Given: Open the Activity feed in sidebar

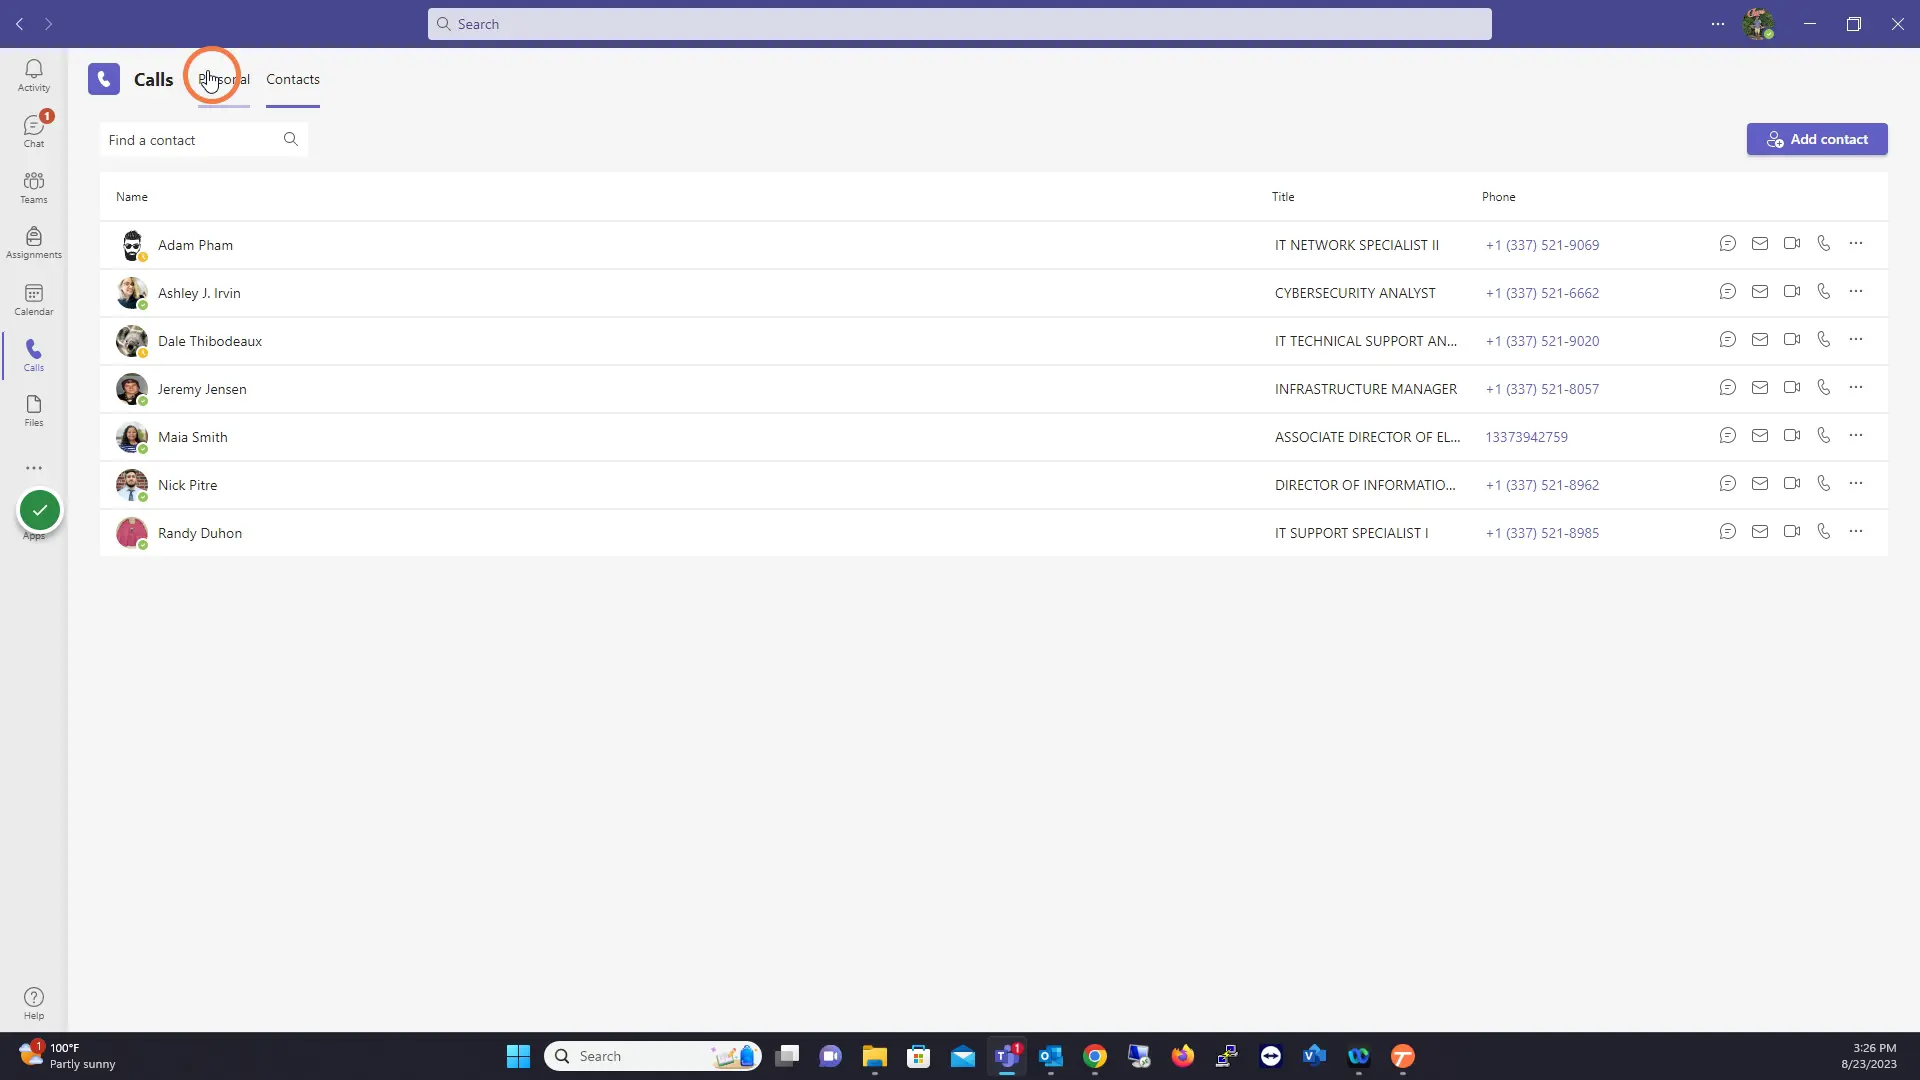Looking at the screenshot, I should [x=34, y=75].
